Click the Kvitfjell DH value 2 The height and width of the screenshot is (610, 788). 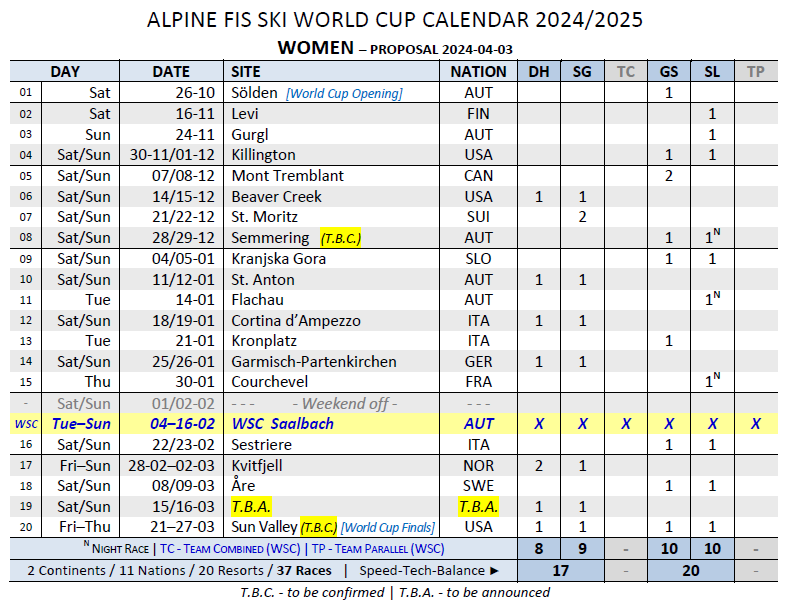point(539,466)
